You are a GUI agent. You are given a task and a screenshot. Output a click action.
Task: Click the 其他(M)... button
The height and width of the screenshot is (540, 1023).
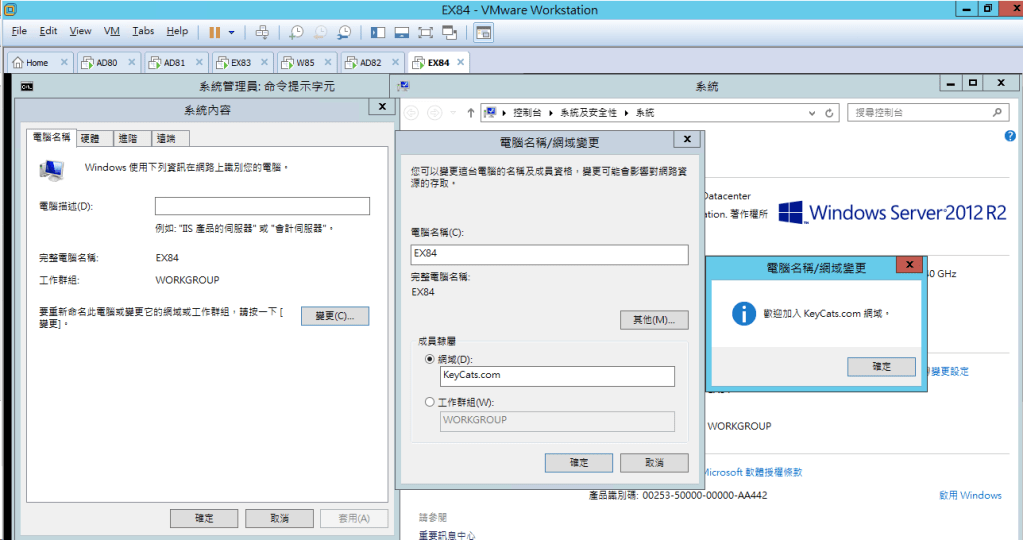[654, 320]
